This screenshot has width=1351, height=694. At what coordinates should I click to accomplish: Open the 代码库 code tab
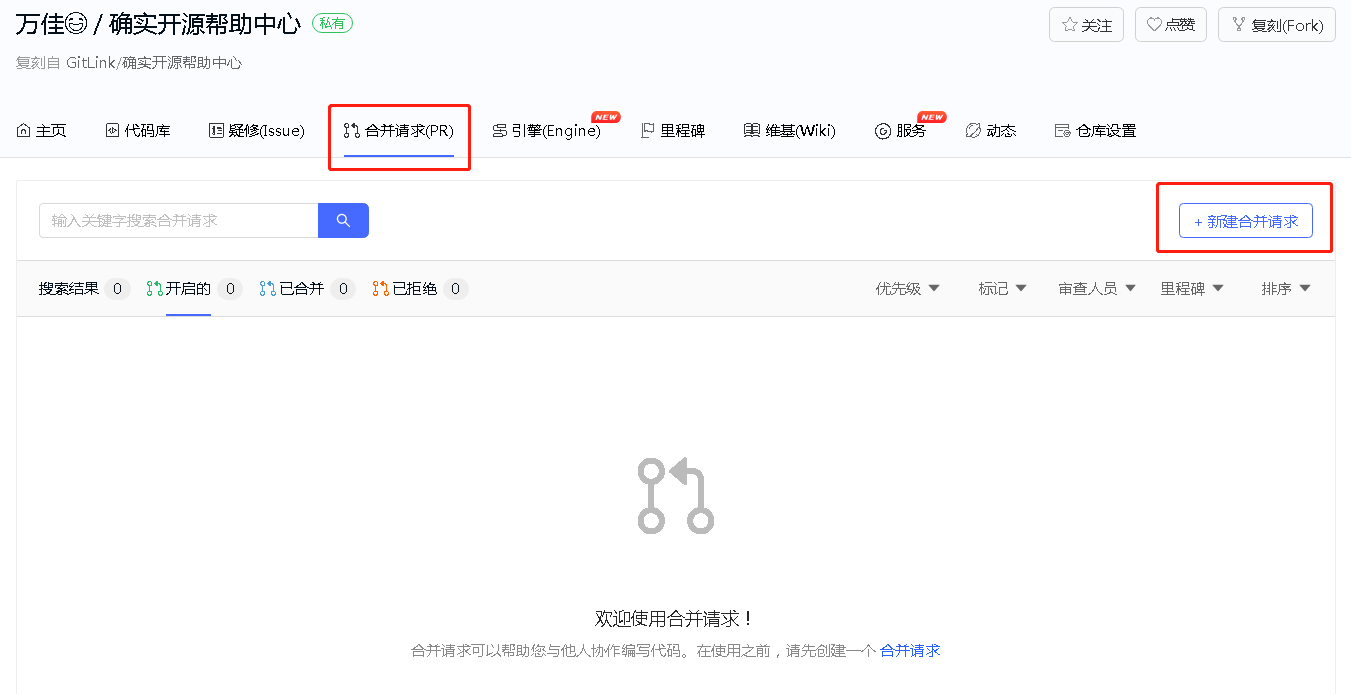point(138,131)
